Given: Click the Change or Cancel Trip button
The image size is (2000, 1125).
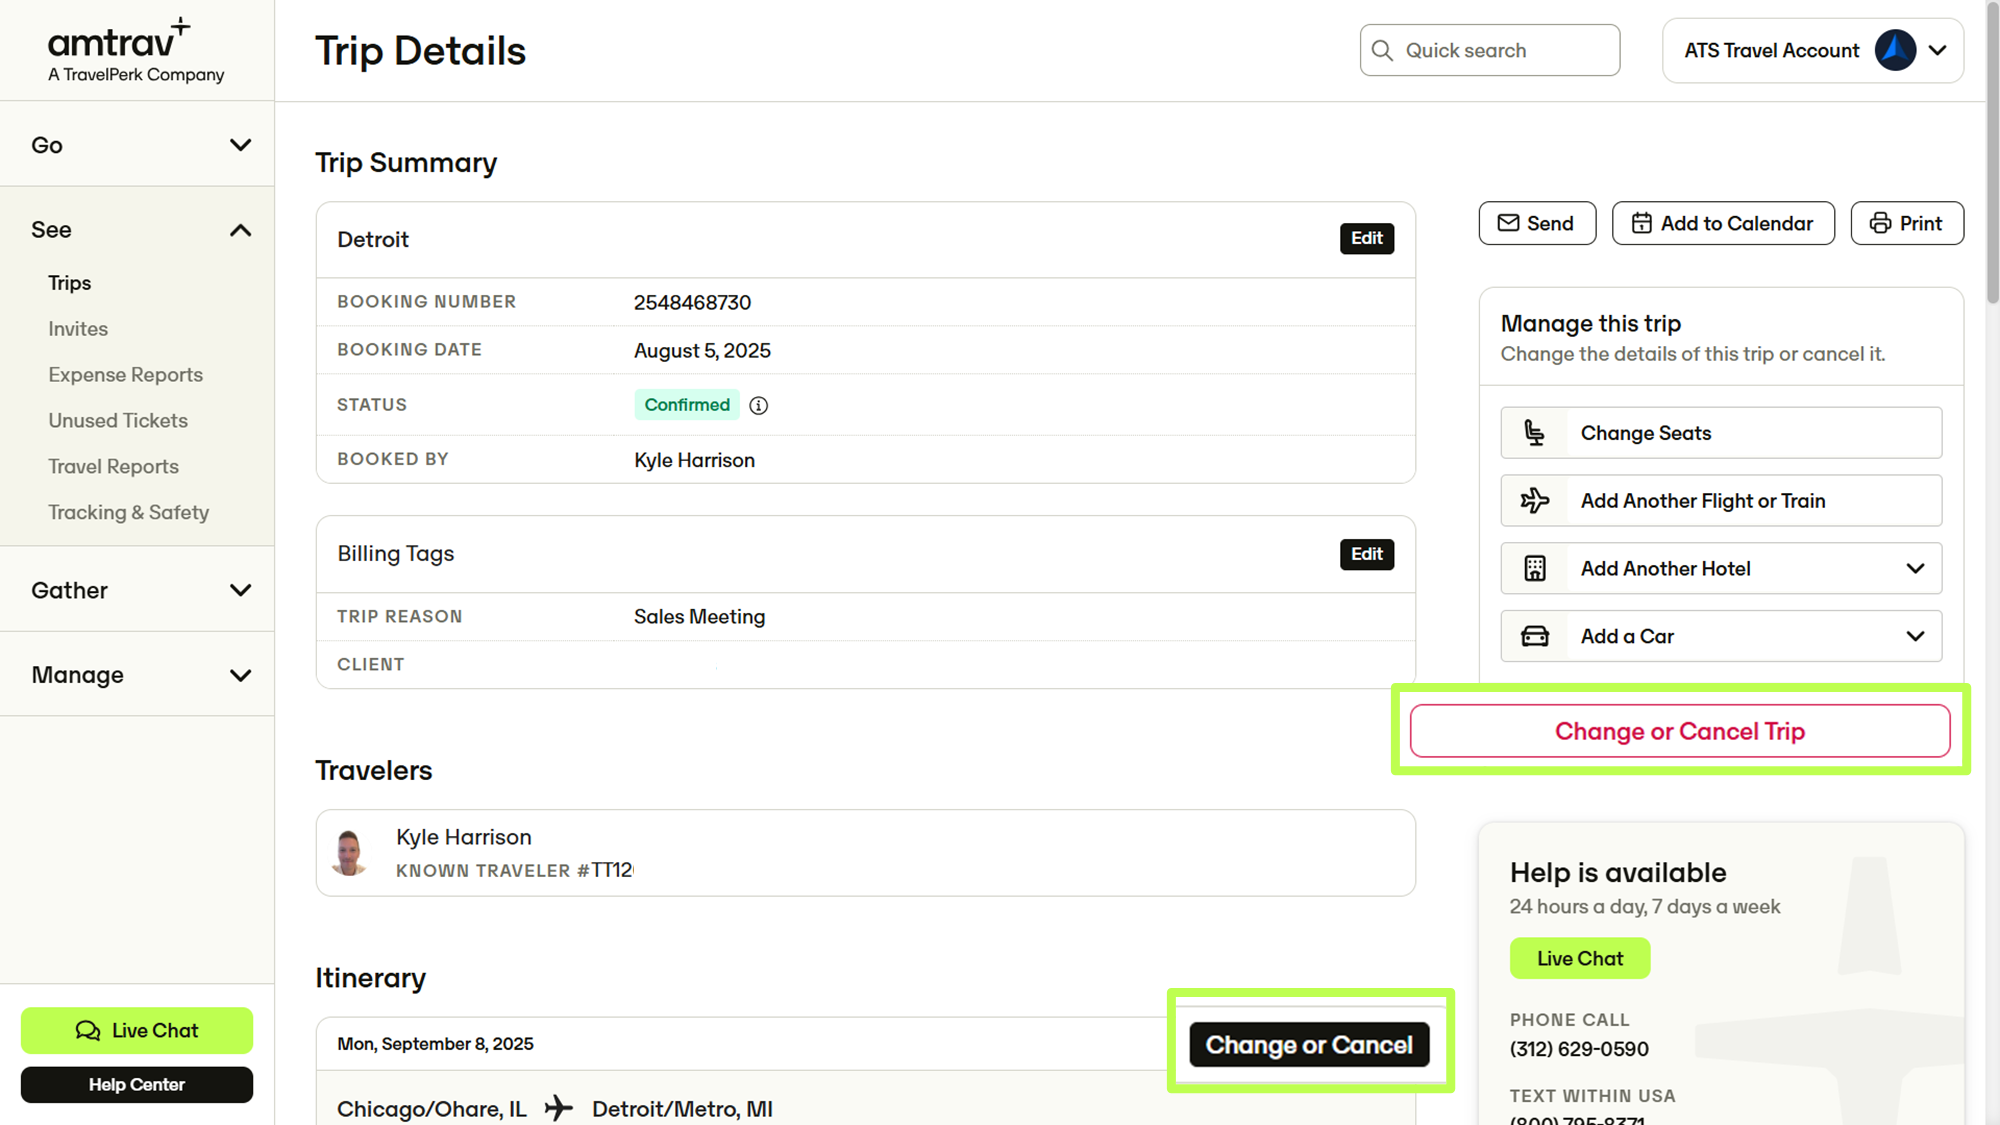Looking at the screenshot, I should [x=1679, y=731].
